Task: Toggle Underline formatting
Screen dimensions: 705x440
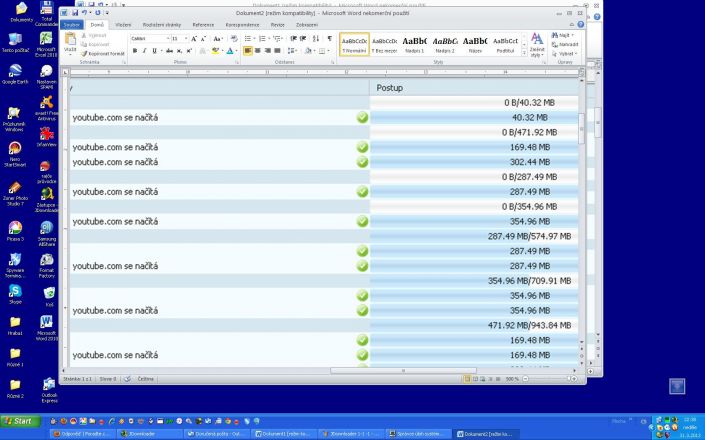Action: click(154, 51)
